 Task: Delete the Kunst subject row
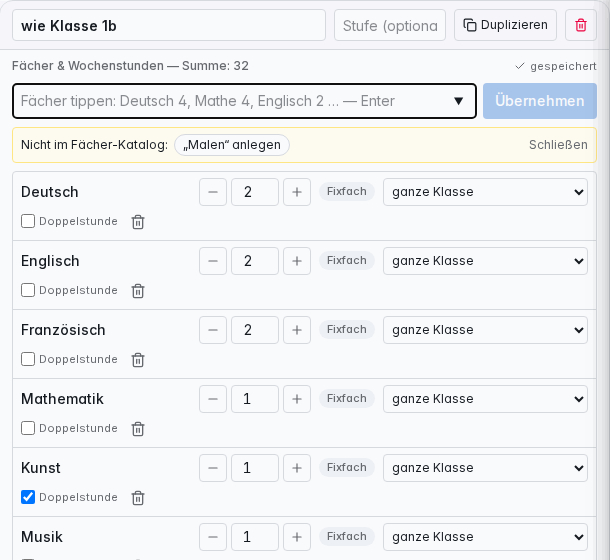pyautogui.click(x=138, y=498)
